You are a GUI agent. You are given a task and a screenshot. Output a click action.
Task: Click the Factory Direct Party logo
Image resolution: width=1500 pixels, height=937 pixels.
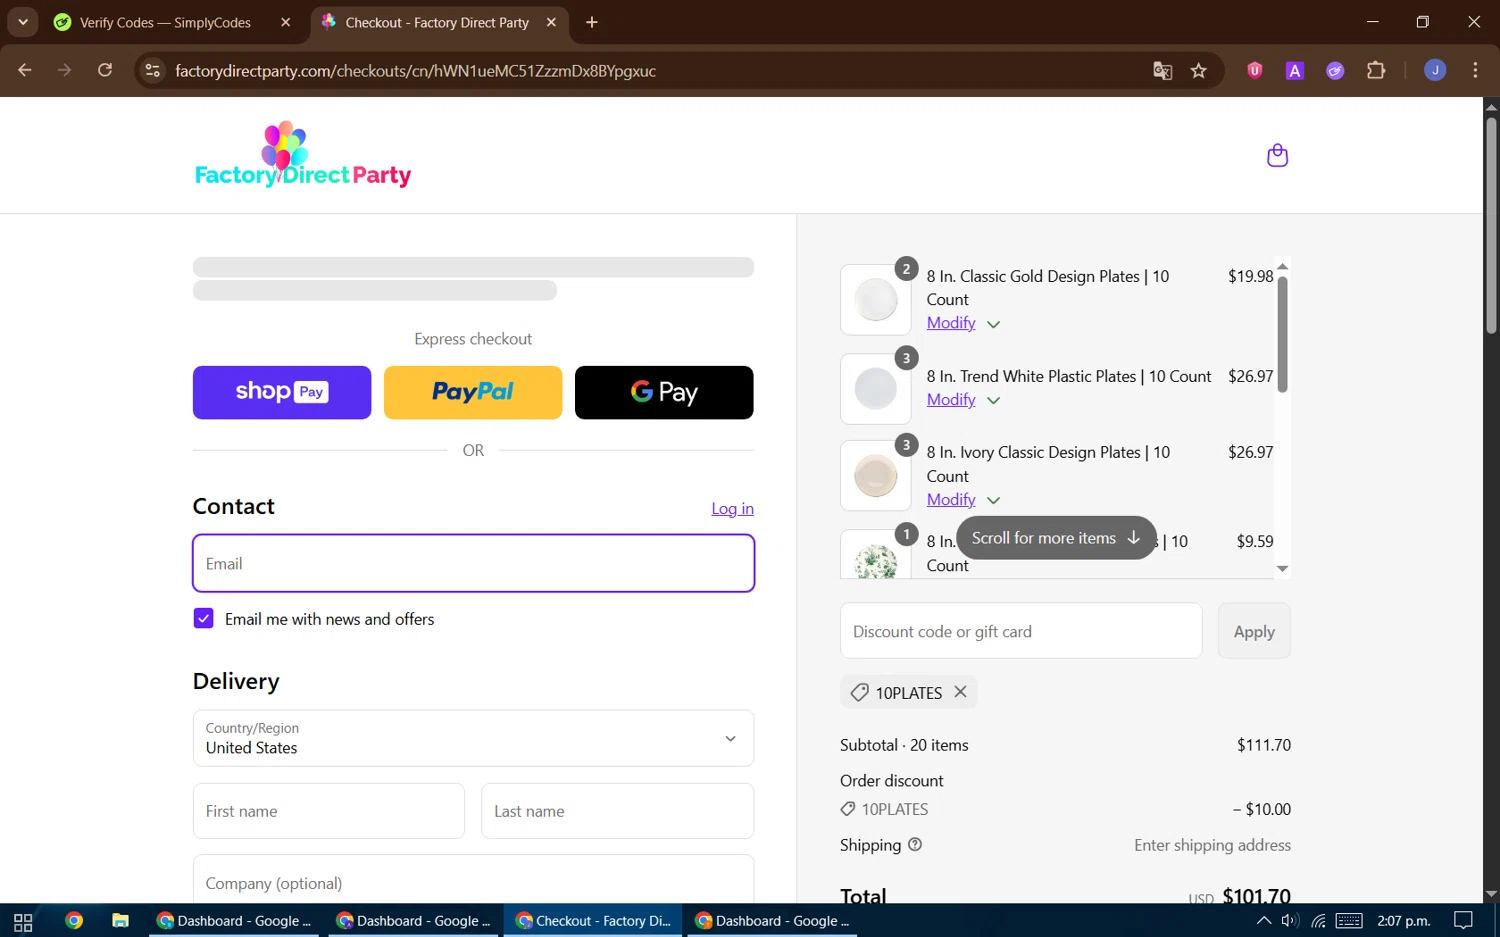click(x=303, y=155)
